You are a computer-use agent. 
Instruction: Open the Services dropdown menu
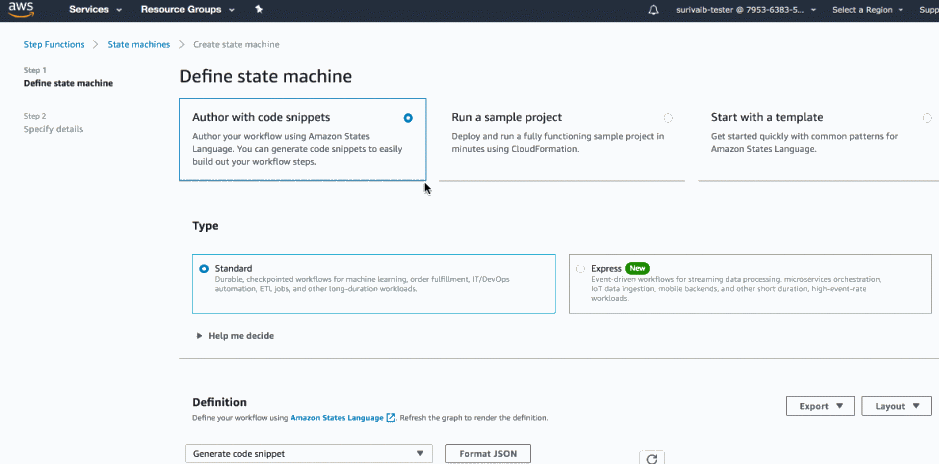click(96, 10)
